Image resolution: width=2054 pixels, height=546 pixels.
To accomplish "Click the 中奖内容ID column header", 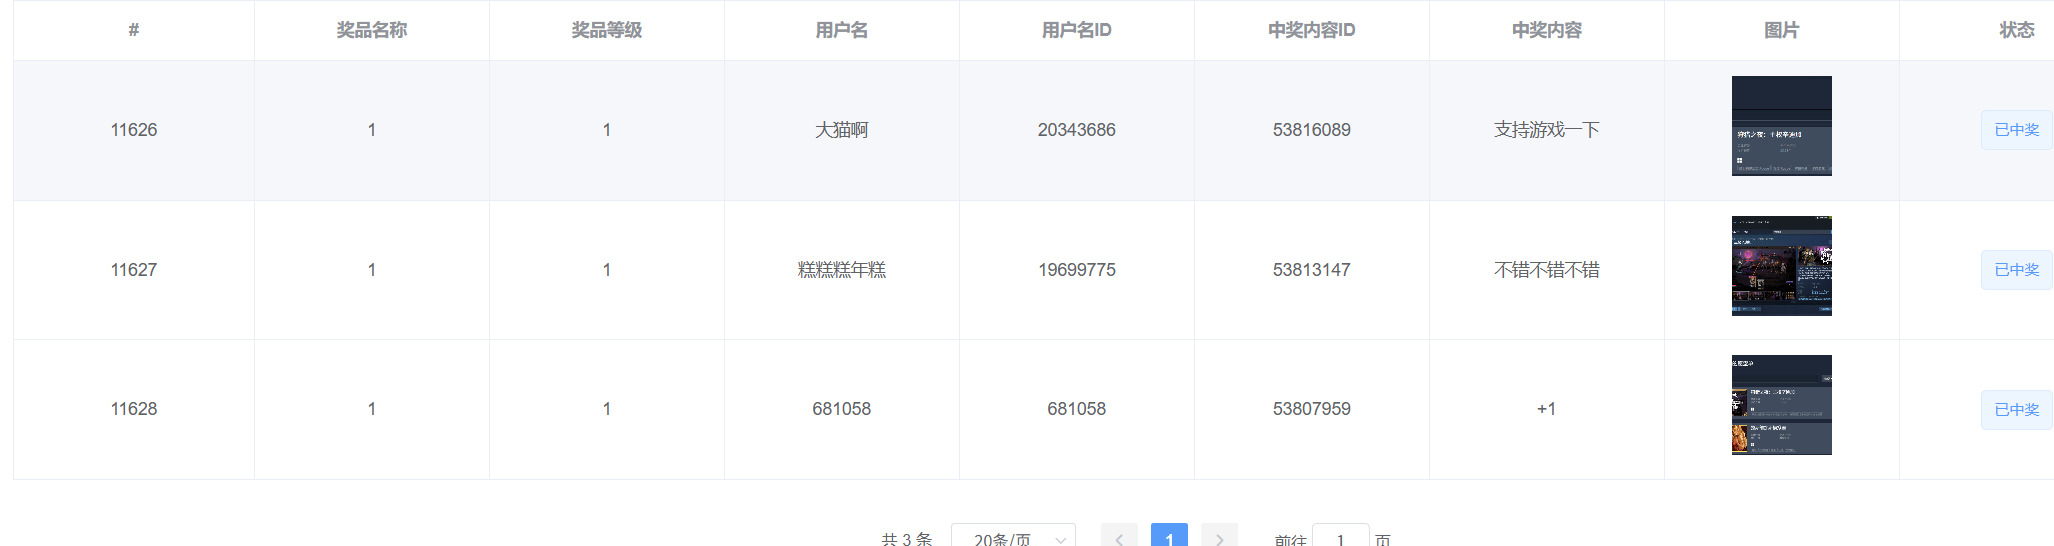I will coord(1312,30).
